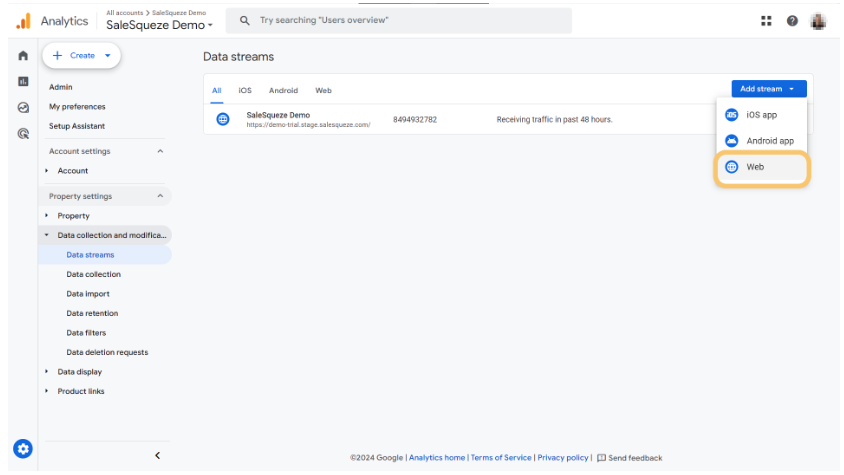Image resolution: width=844 pixels, height=475 pixels.
Task: Click globe icon in SaleSqueze Demo row
Action: coord(223,119)
